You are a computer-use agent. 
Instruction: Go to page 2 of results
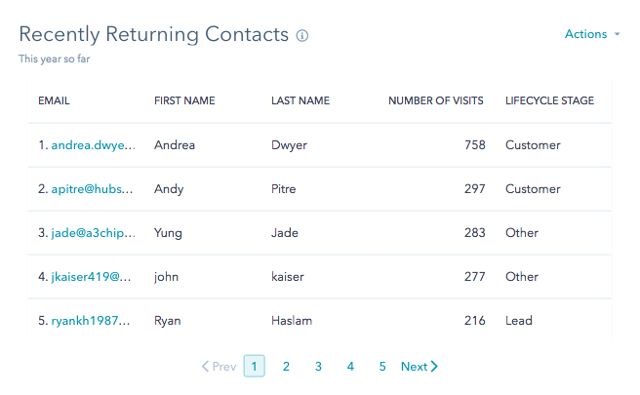coord(286,366)
